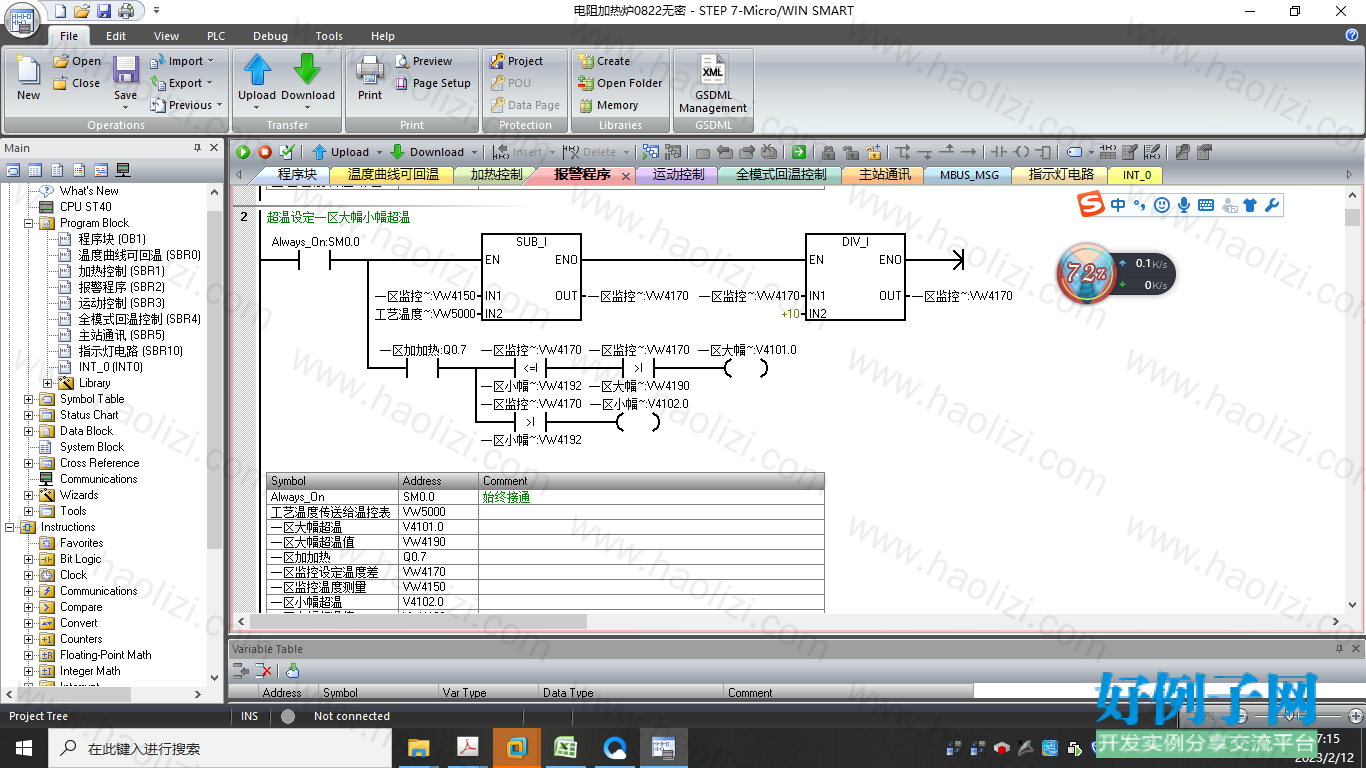Click the red Stop PLC icon

(x=265, y=152)
